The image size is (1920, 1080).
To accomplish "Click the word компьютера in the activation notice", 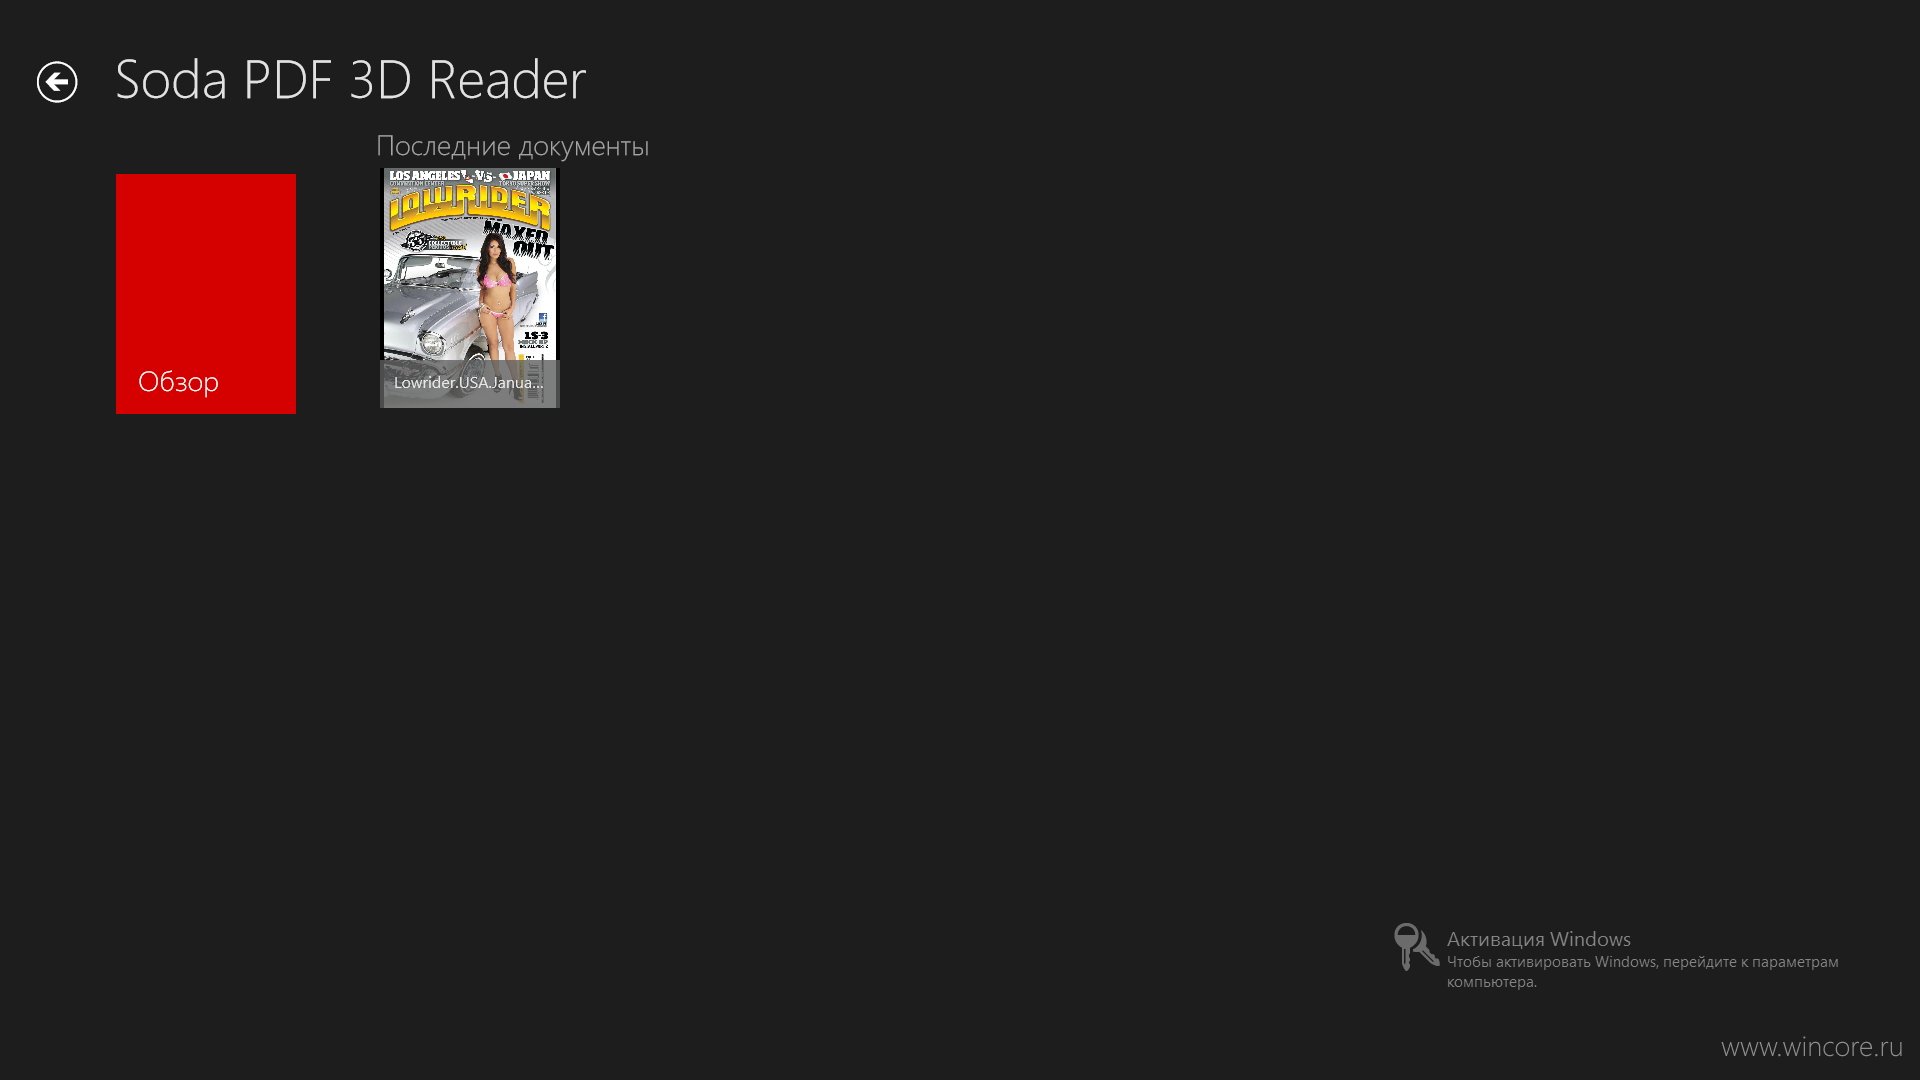I will [1491, 982].
